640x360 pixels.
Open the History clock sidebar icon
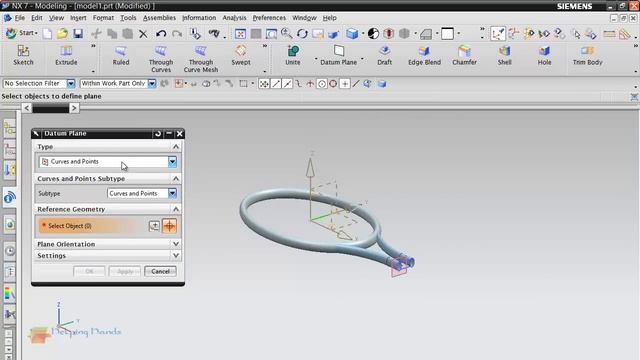tap(10, 250)
